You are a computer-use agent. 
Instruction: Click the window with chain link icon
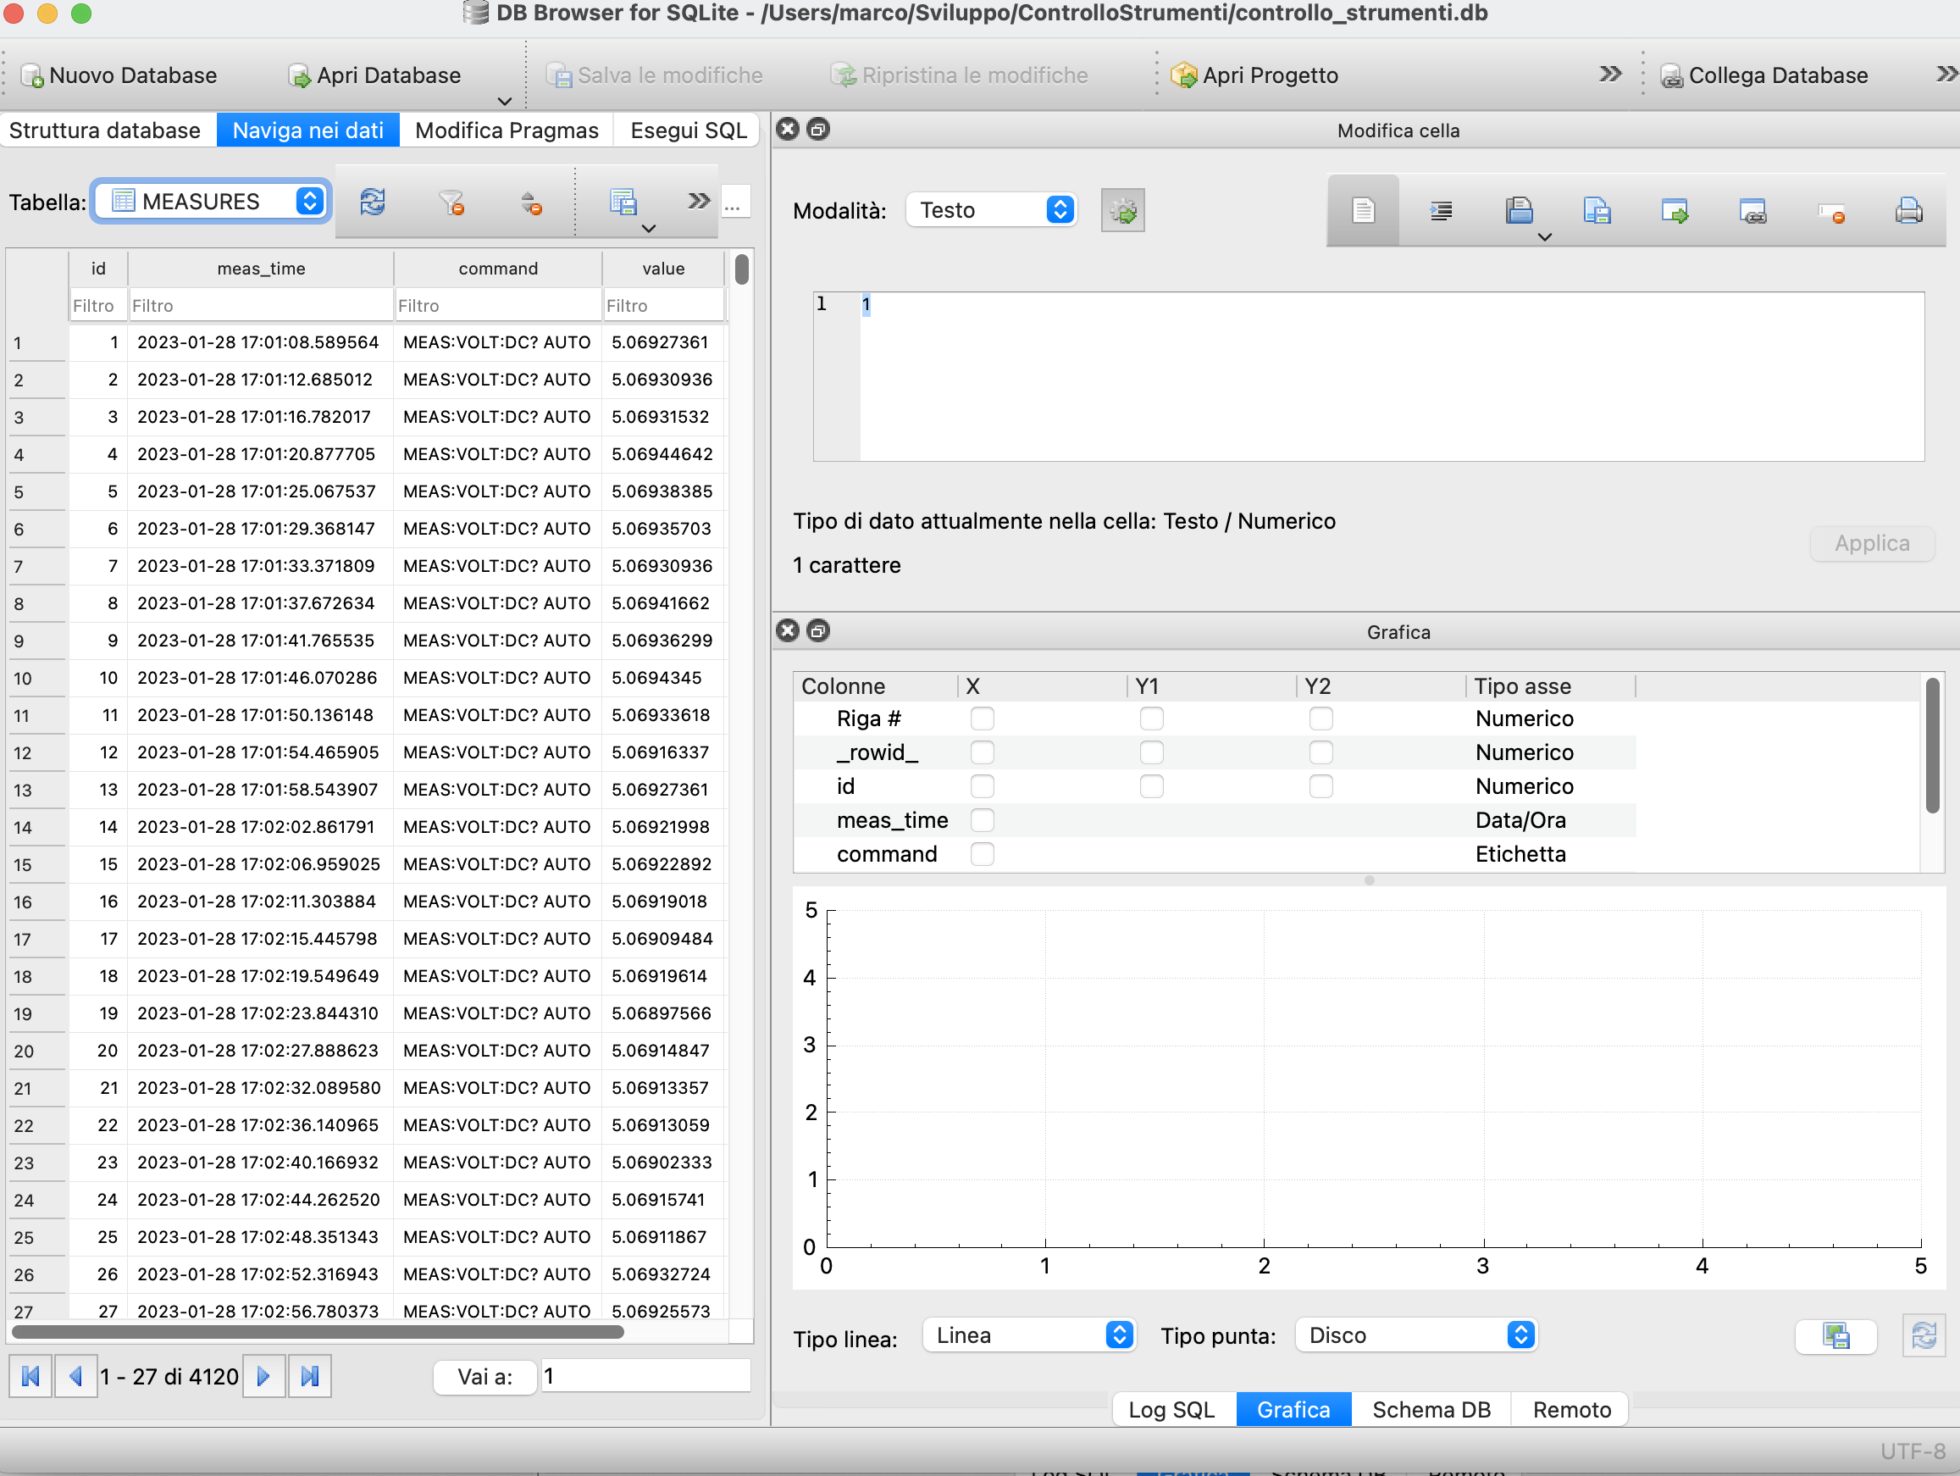pyautogui.click(x=1753, y=210)
